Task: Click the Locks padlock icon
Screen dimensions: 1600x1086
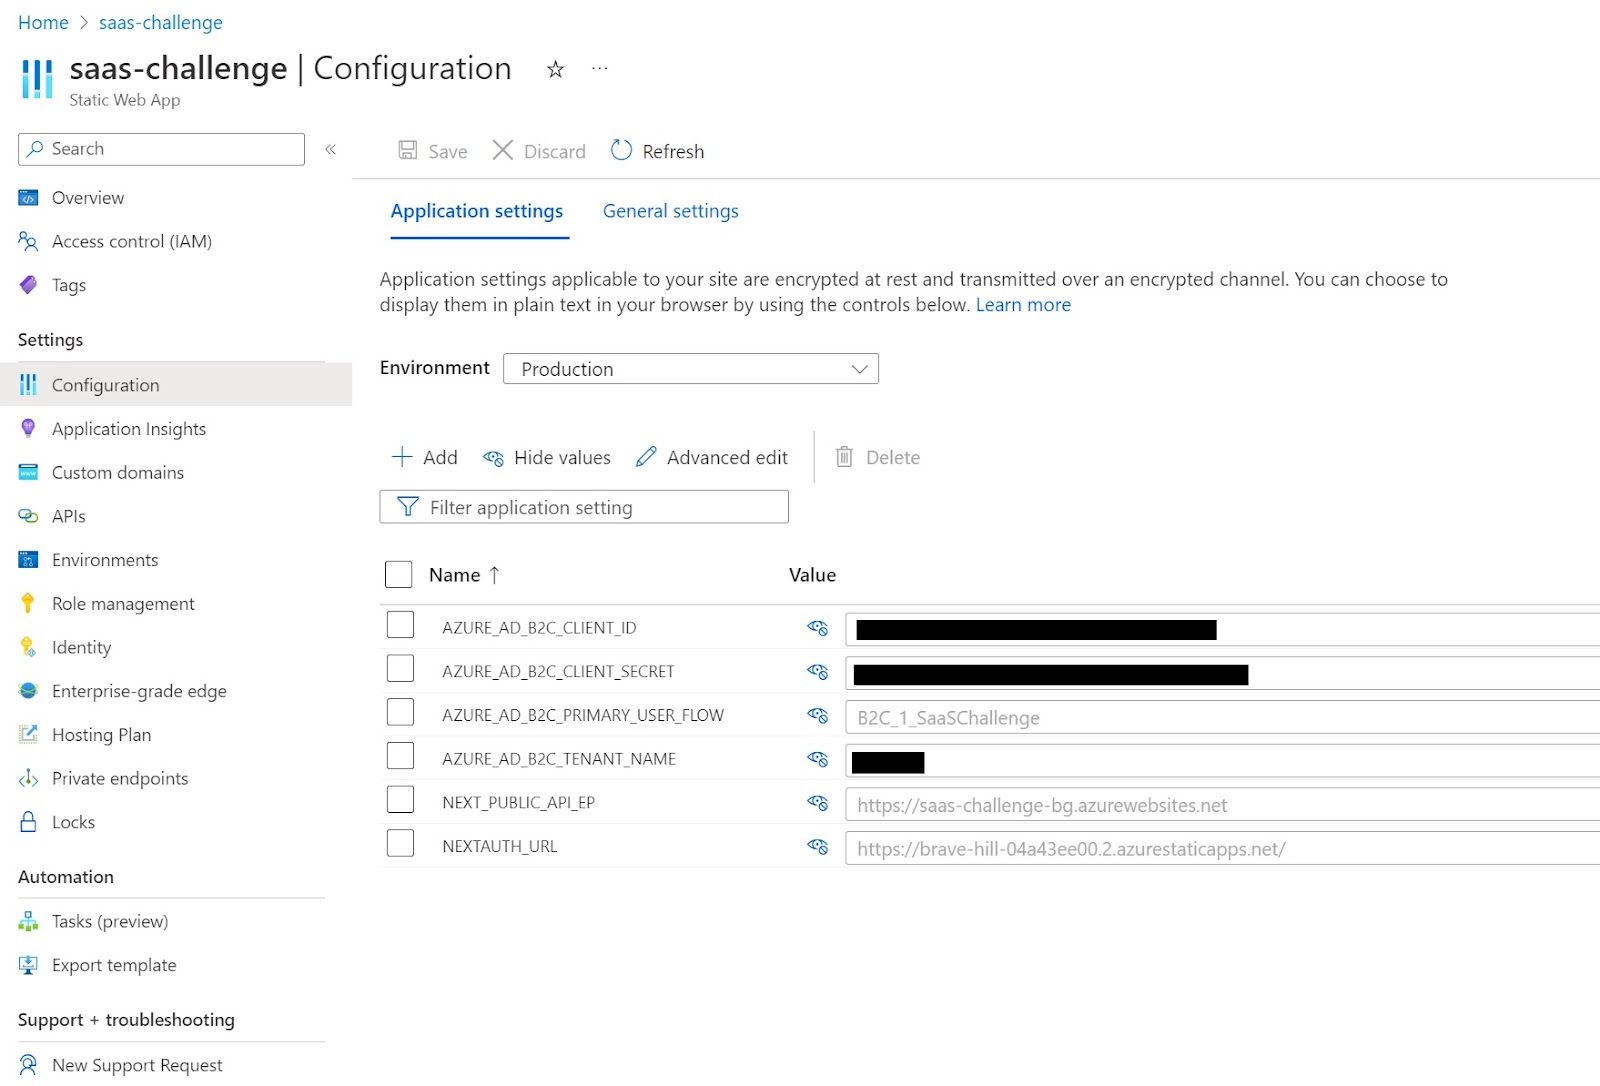Action: point(28,822)
